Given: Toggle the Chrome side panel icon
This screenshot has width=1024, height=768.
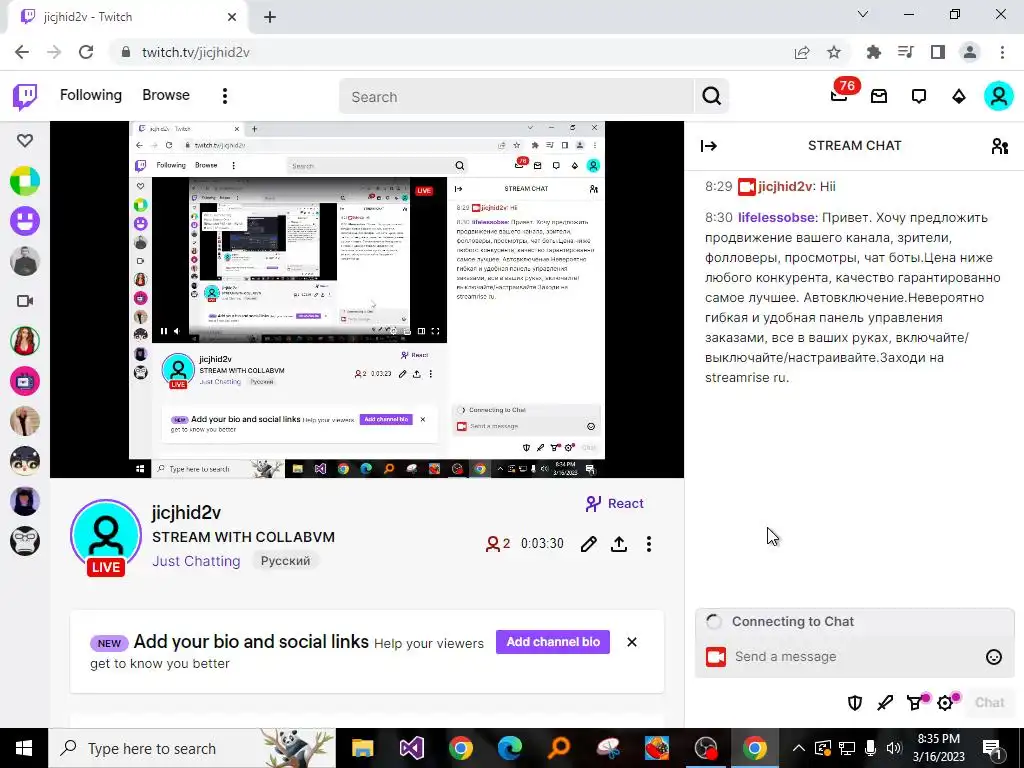Looking at the screenshot, I should (938, 52).
